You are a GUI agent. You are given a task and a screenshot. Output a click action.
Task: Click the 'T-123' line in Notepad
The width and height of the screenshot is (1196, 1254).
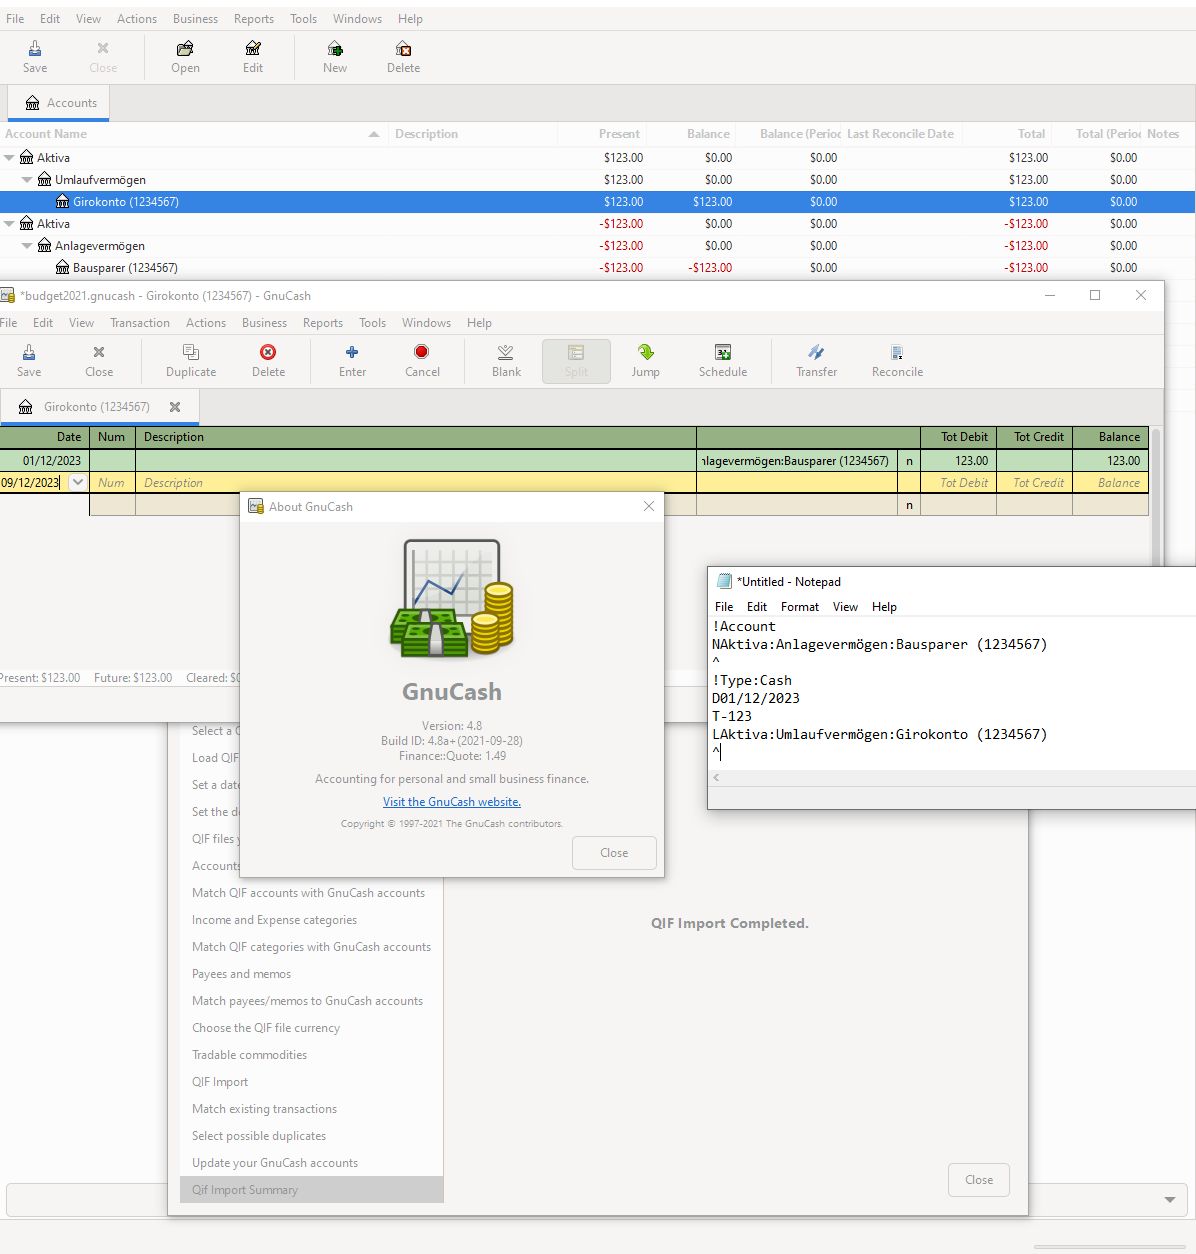733,716
